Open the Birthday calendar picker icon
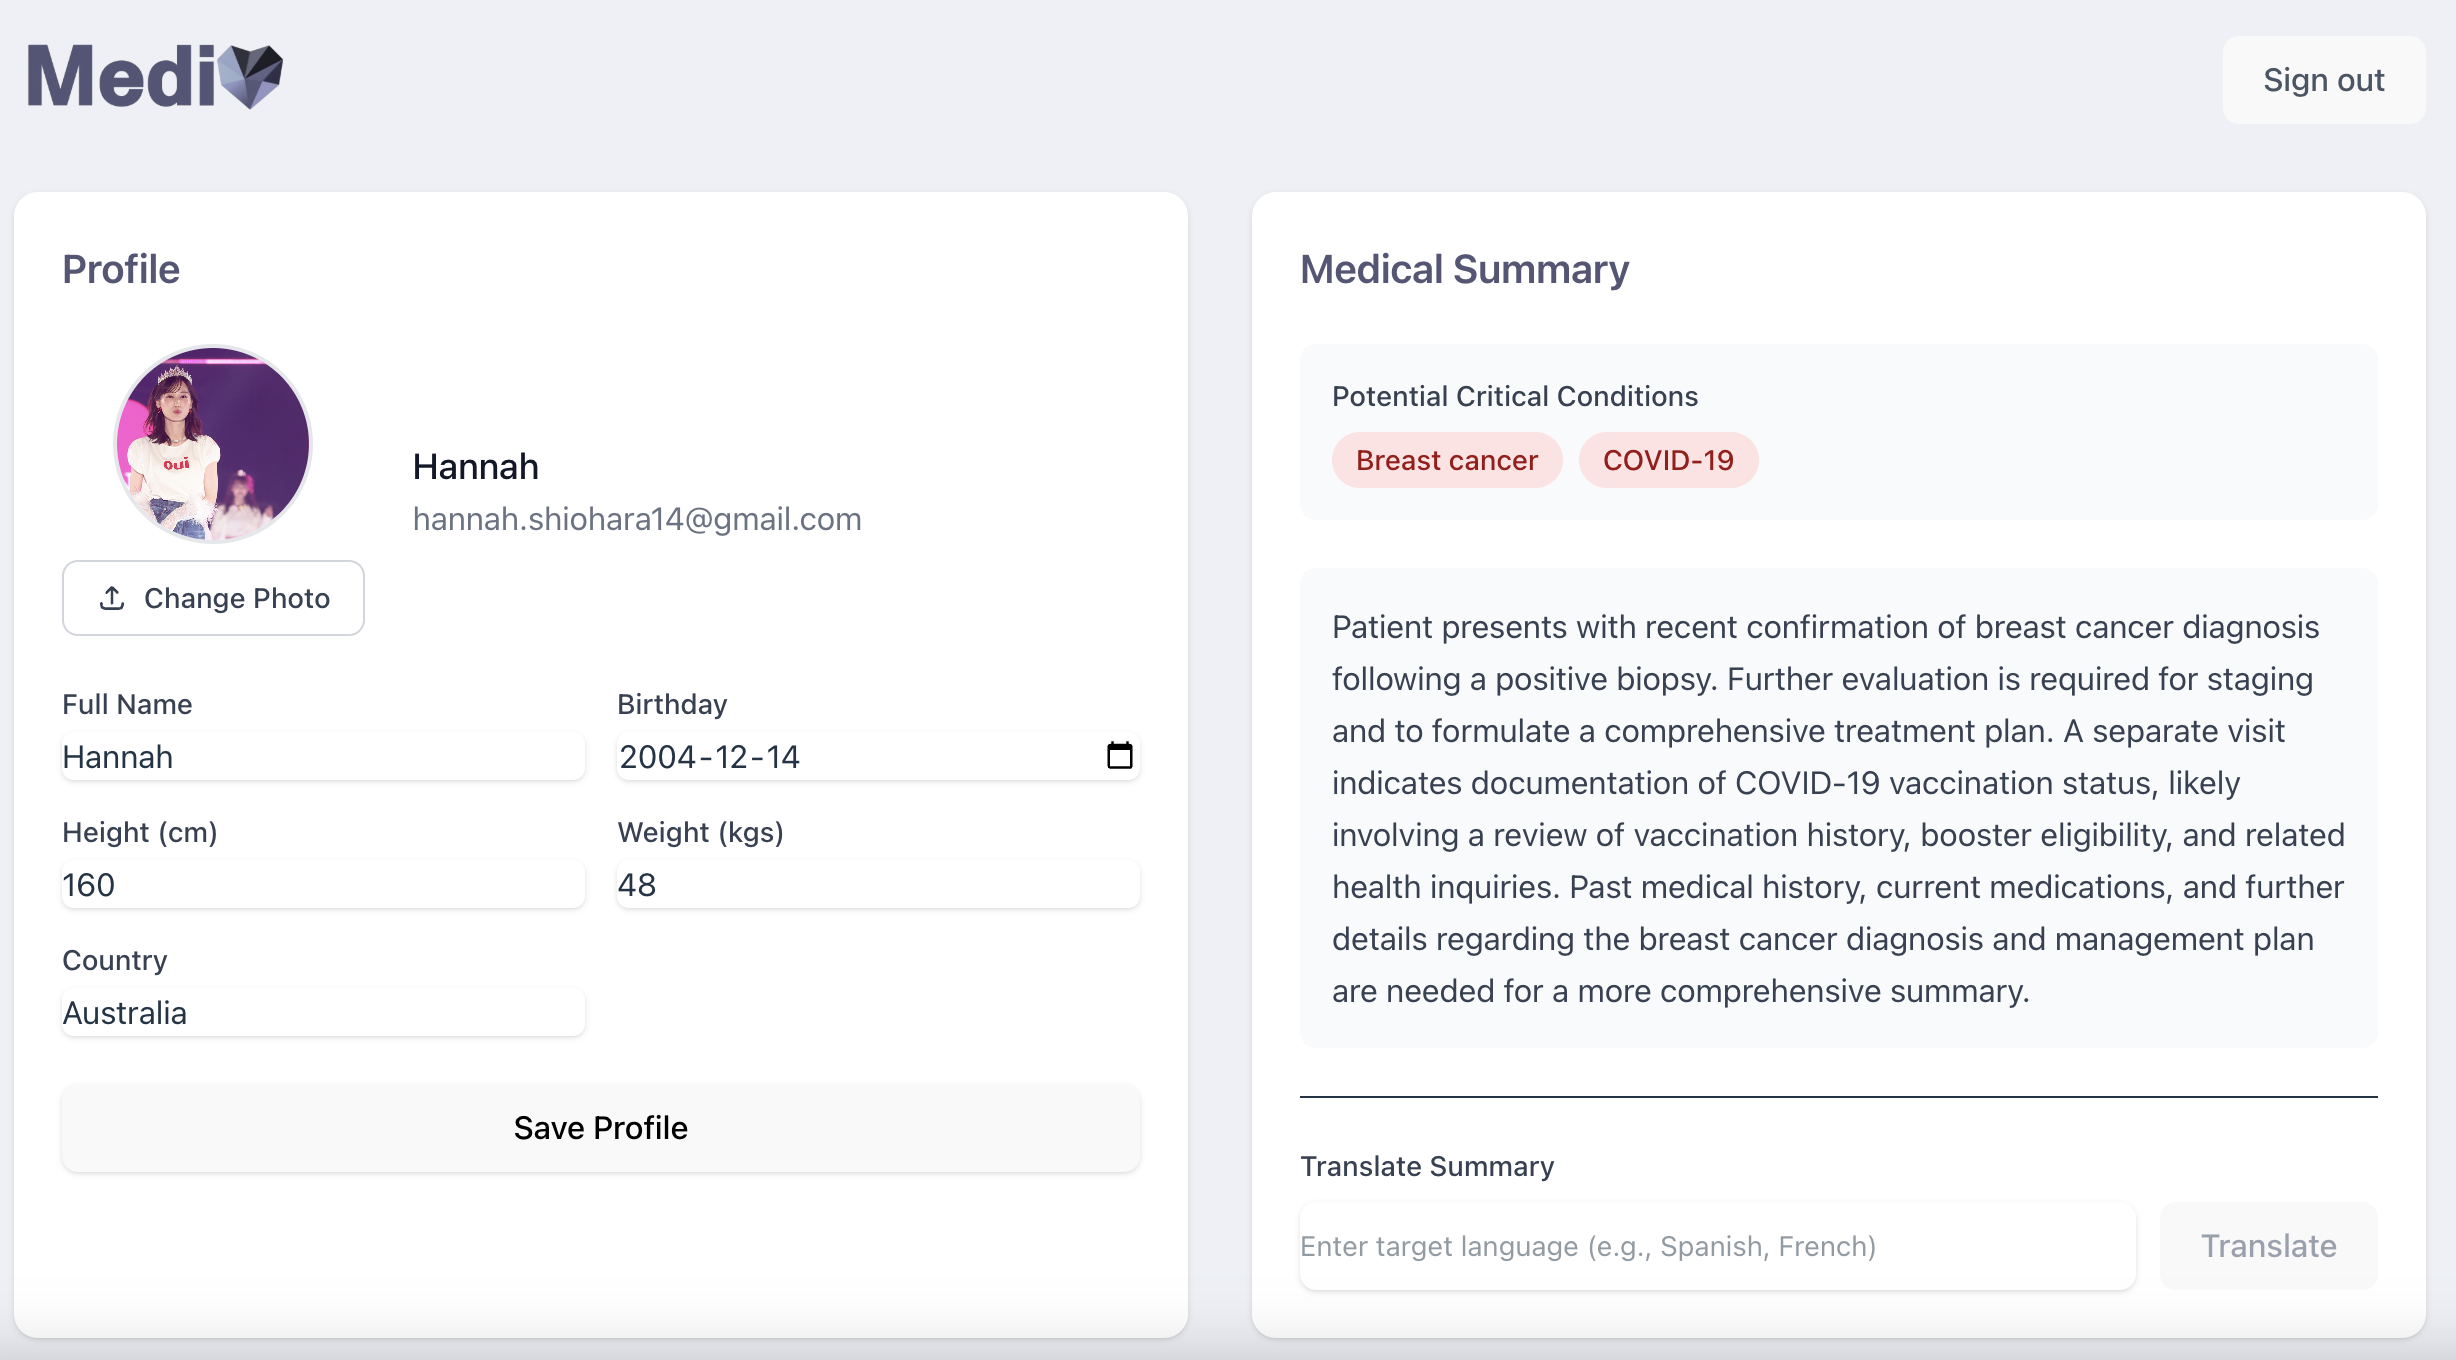Image resolution: width=2456 pixels, height=1360 pixels. tap(1119, 756)
